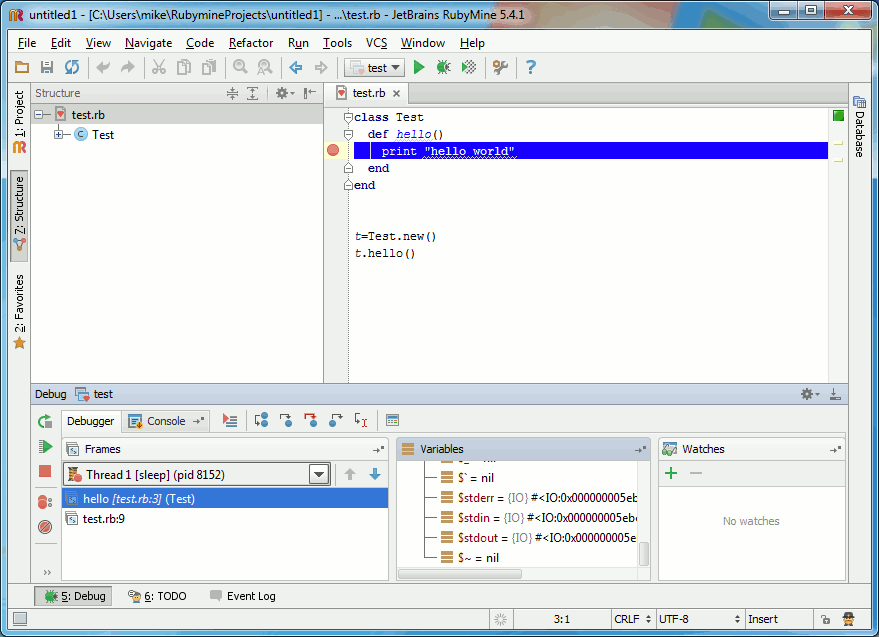This screenshot has width=879, height=637.
Task: Open the Thread 1 [sleep] dropdown
Action: point(319,475)
